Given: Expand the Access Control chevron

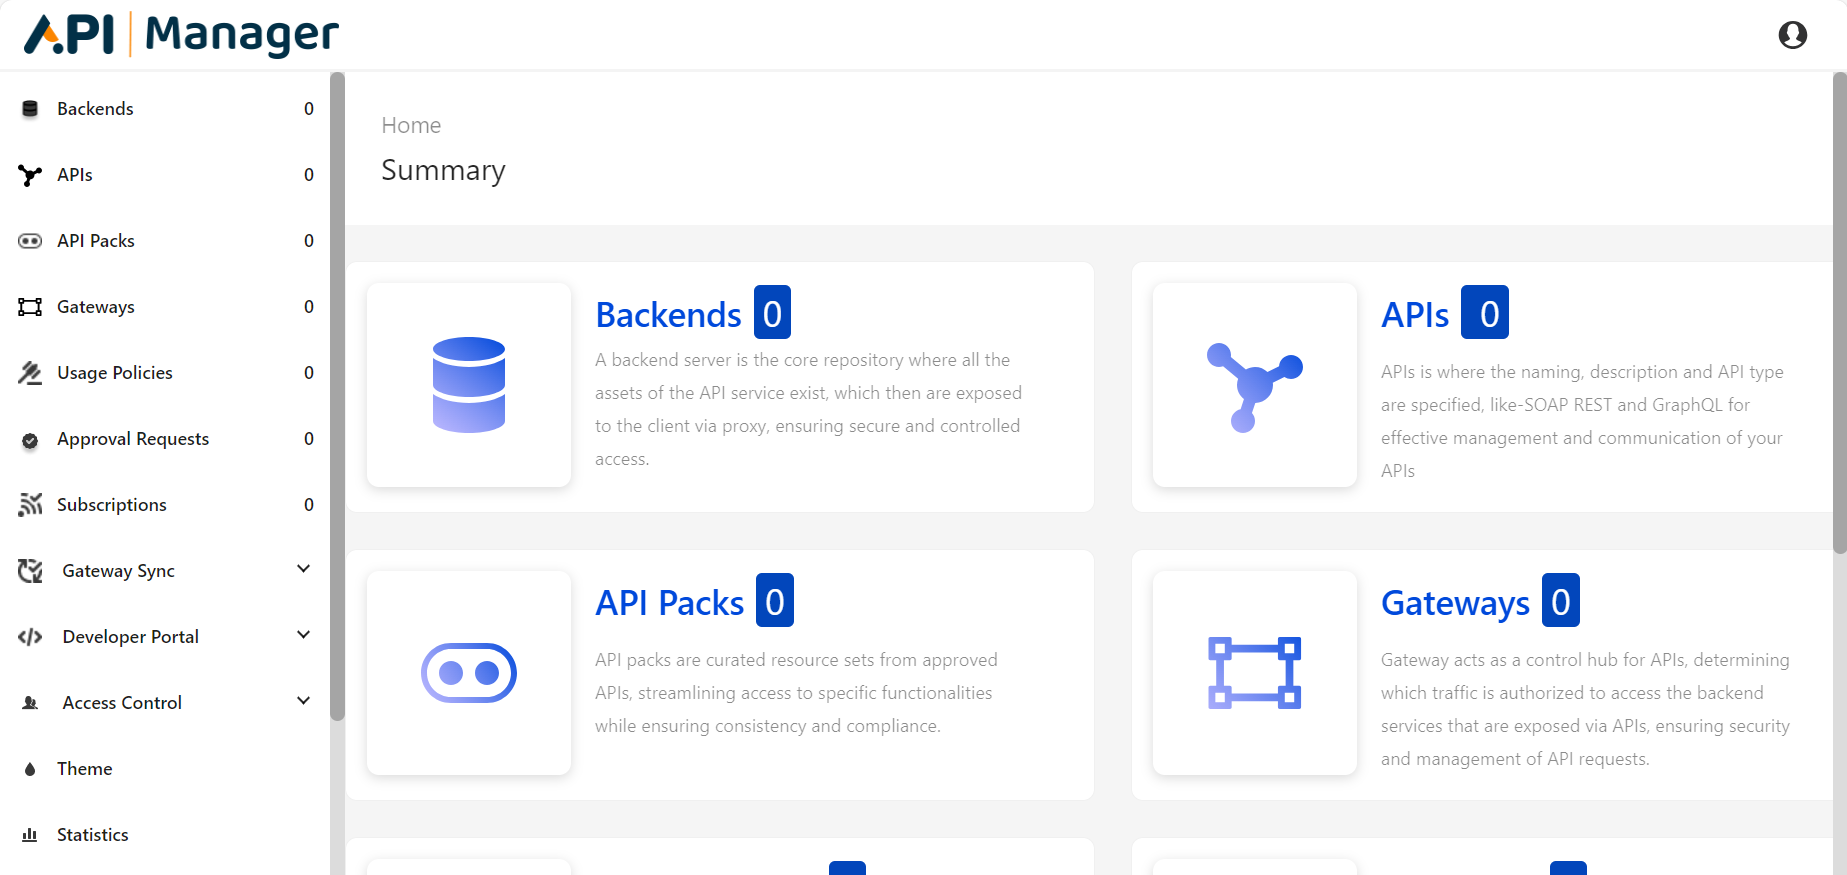Looking at the screenshot, I should pos(304,701).
